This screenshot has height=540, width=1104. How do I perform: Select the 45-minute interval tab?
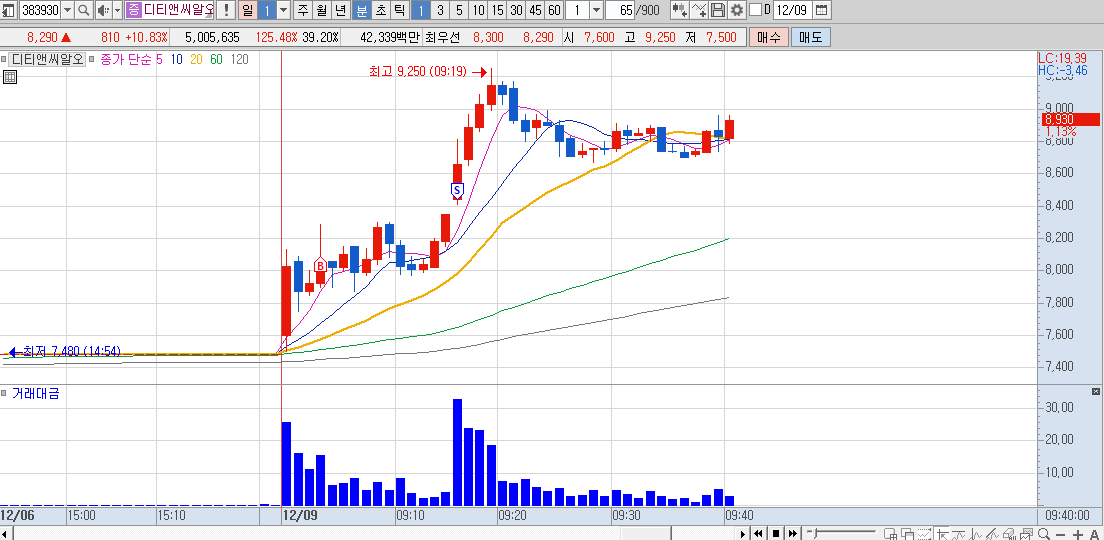coord(535,10)
